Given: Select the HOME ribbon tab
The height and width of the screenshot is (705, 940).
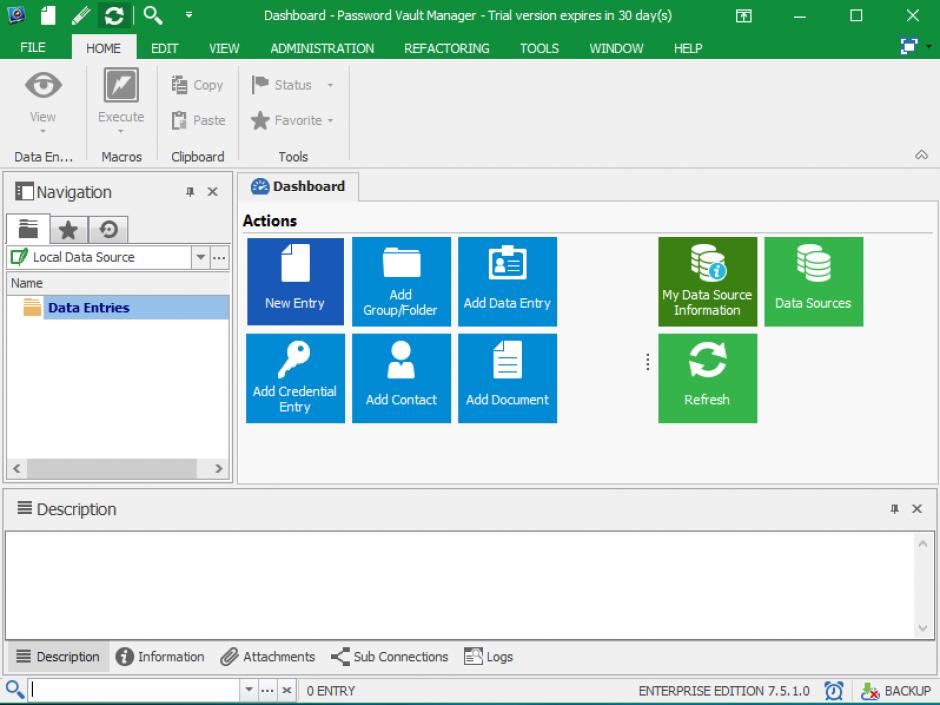Looking at the screenshot, I should click(x=103, y=48).
